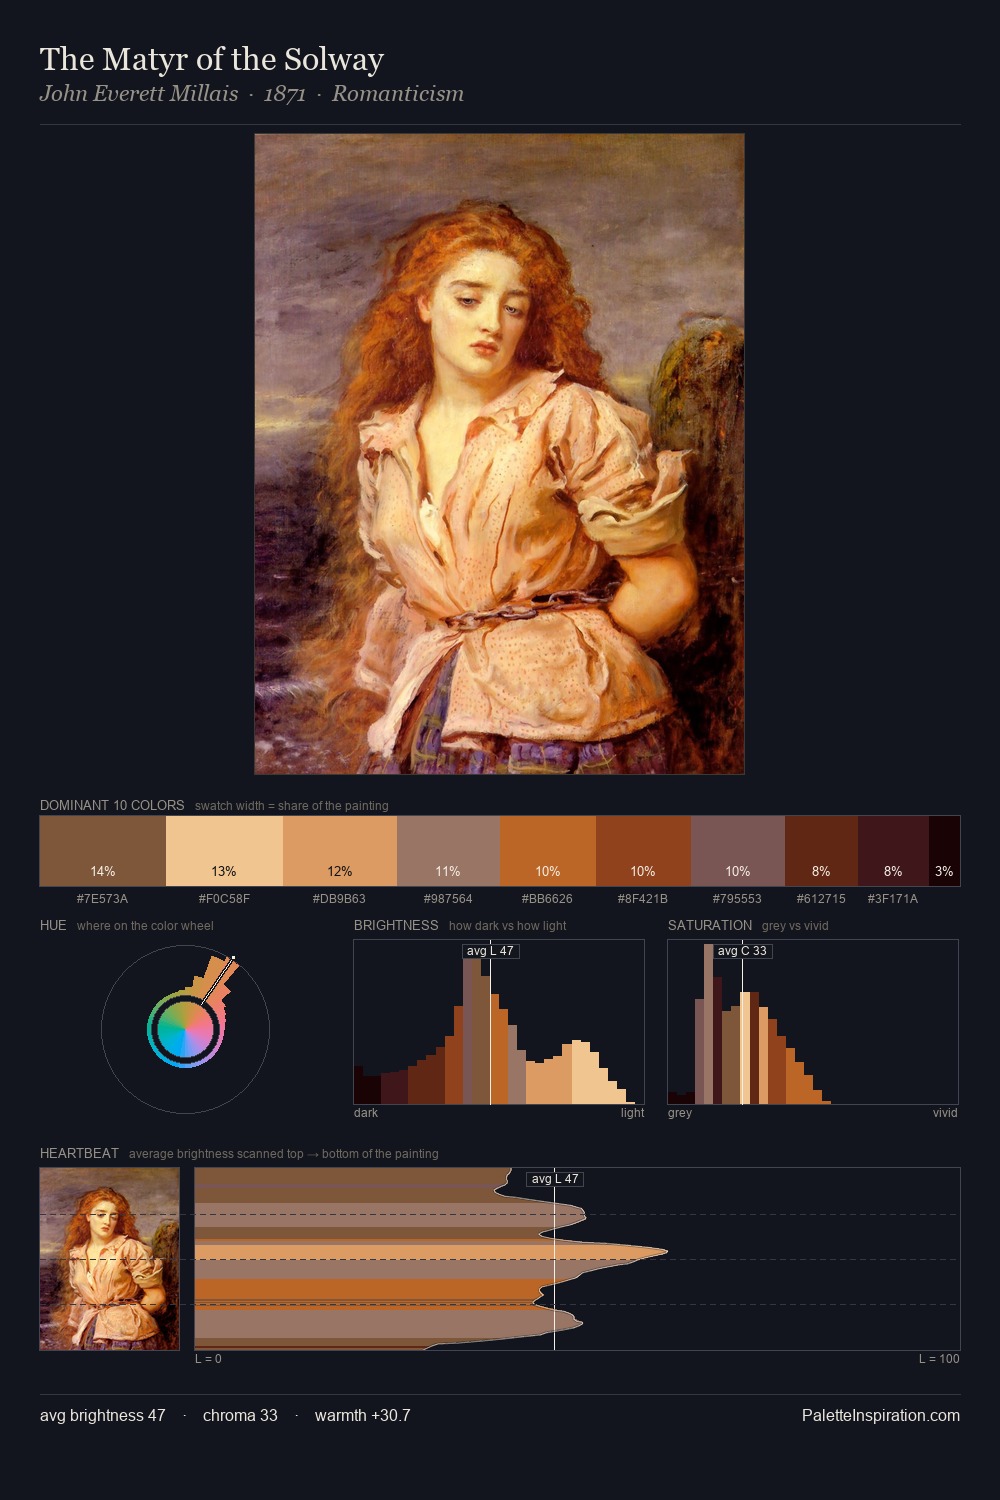Select the 3% near-black swatch
Viewport: 1000px width, 1500px height.
pyautogui.click(x=944, y=851)
